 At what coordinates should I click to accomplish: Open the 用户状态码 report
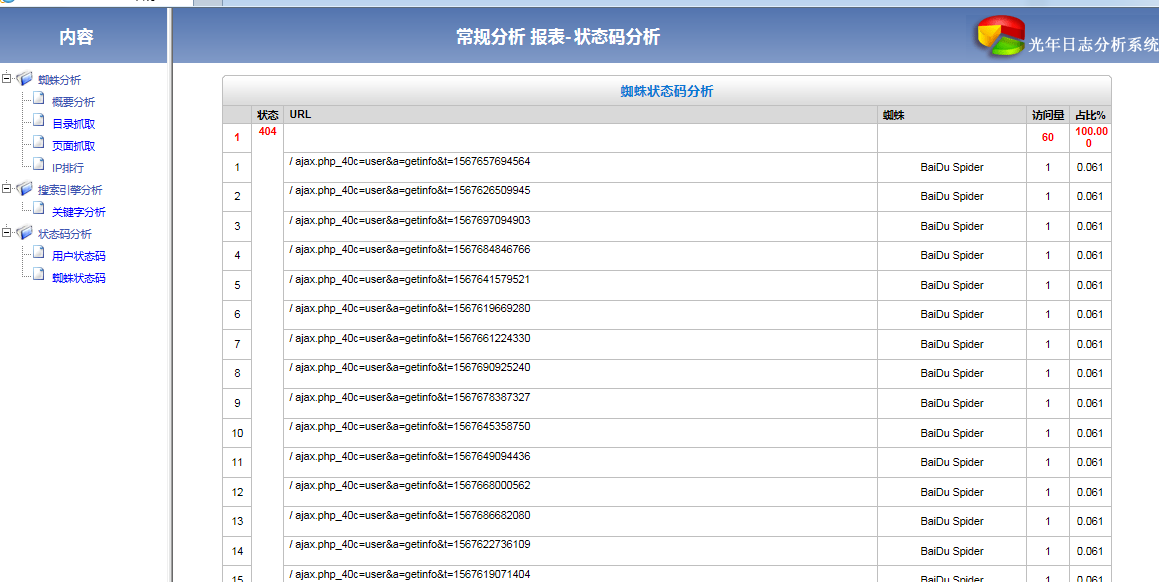(78, 256)
